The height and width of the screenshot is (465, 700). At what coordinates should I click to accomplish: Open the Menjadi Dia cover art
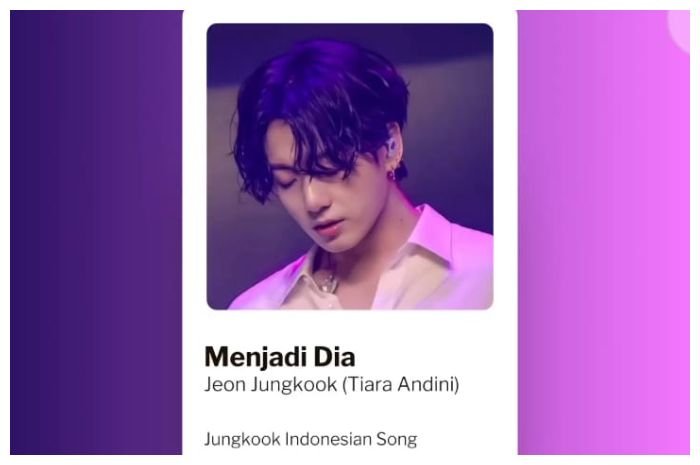(350, 166)
